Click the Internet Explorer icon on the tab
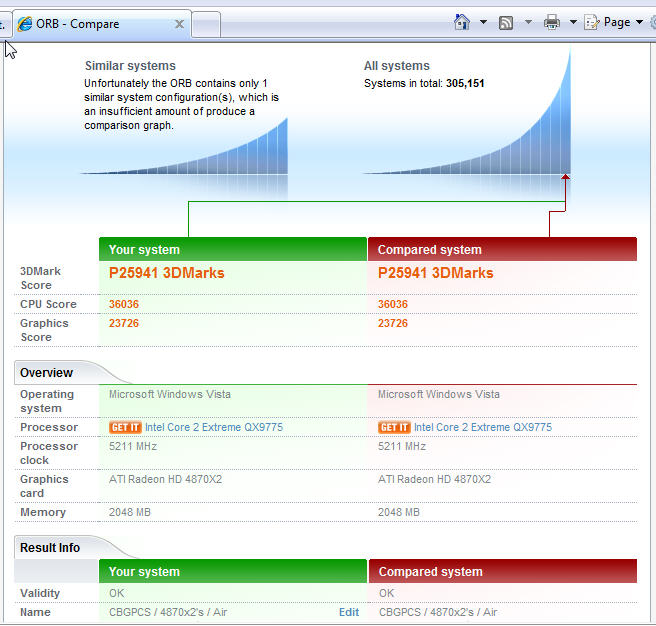Image resolution: width=656 pixels, height=626 pixels. point(25,24)
